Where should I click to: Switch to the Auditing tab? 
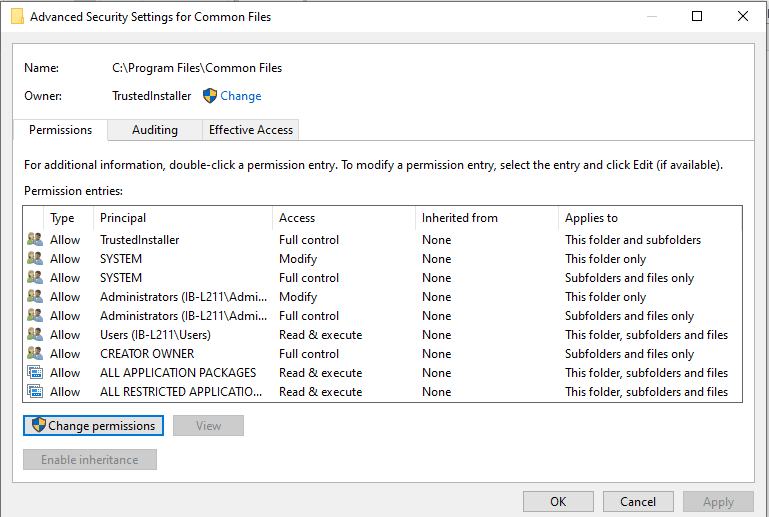click(x=155, y=130)
